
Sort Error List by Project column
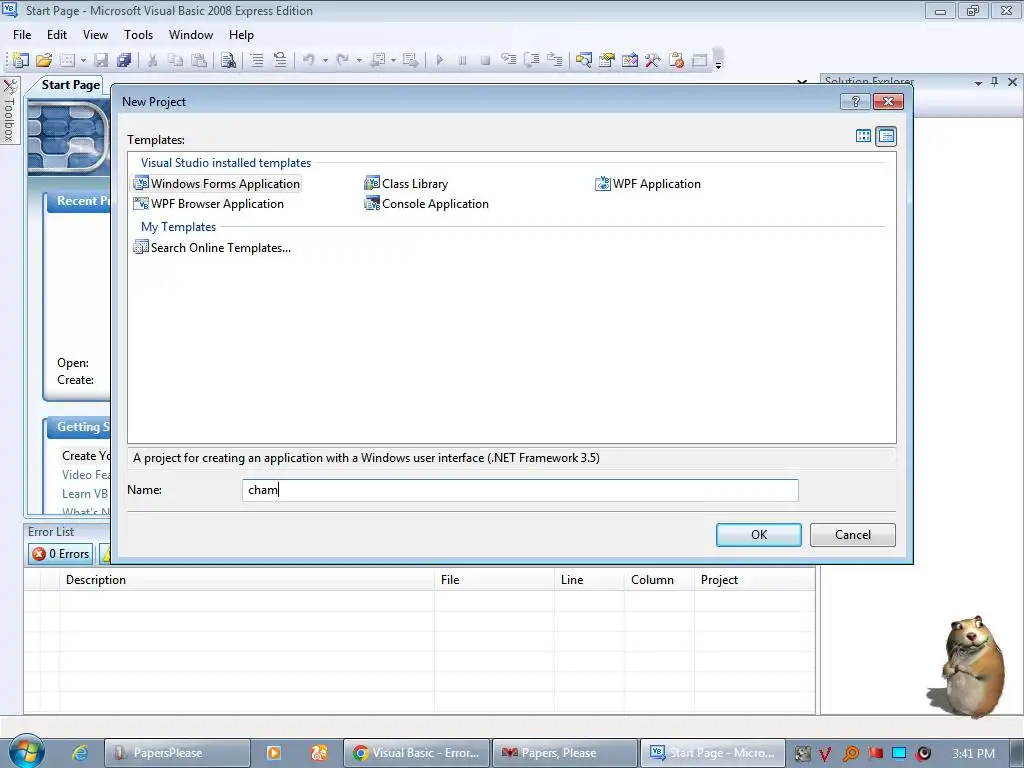(x=754, y=580)
